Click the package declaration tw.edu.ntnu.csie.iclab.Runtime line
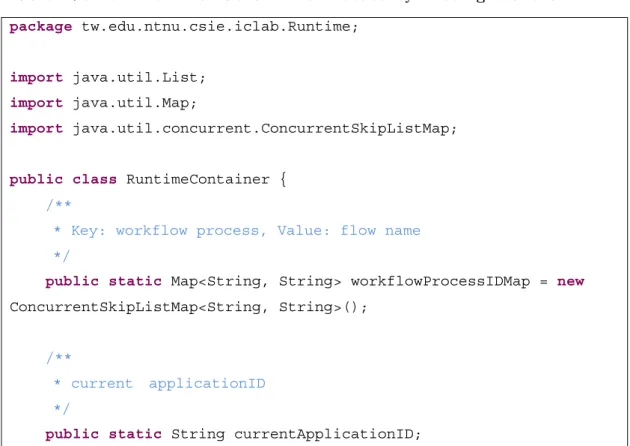630x446 pixels. pyautogui.click(x=184, y=27)
